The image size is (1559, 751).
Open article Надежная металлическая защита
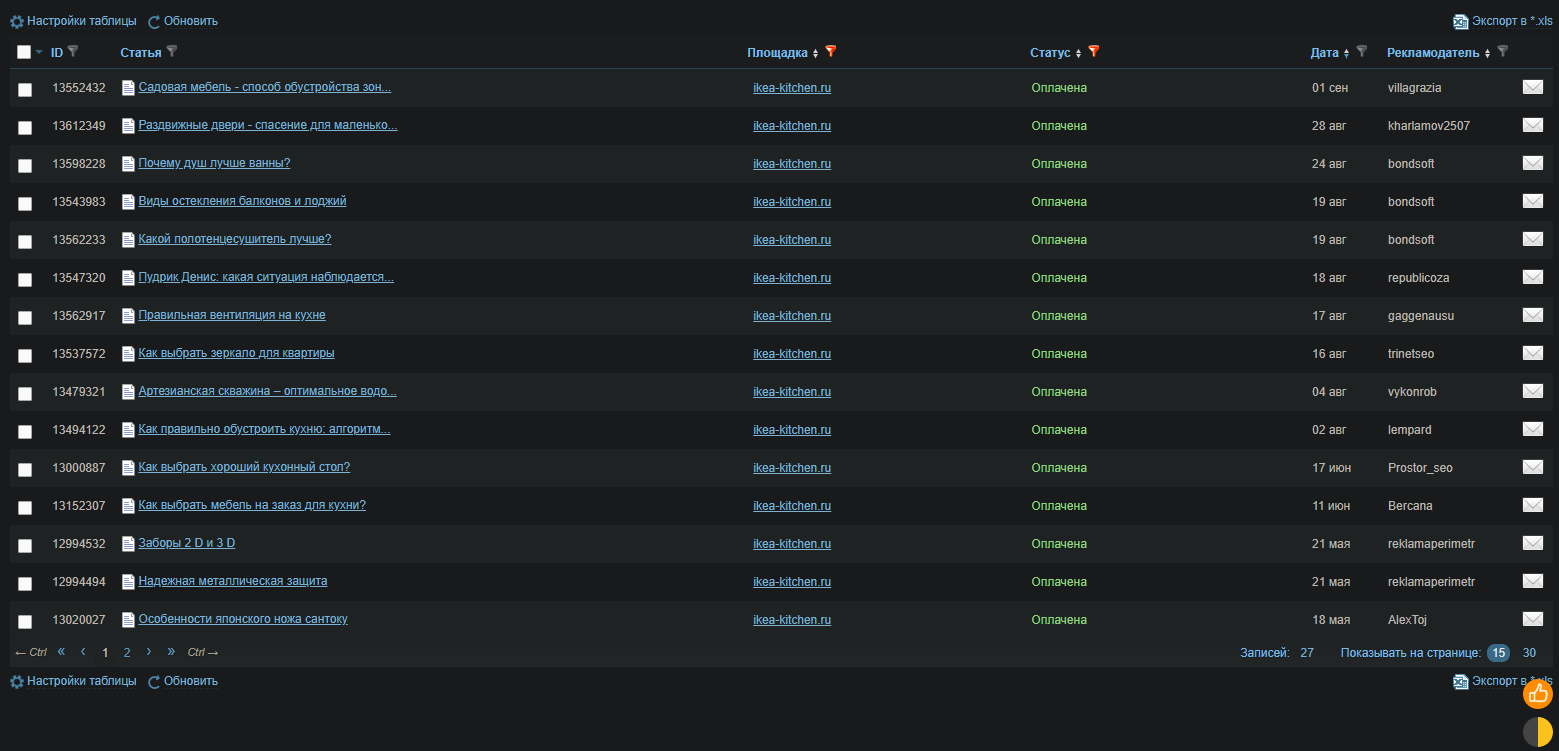pyautogui.click(x=233, y=581)
